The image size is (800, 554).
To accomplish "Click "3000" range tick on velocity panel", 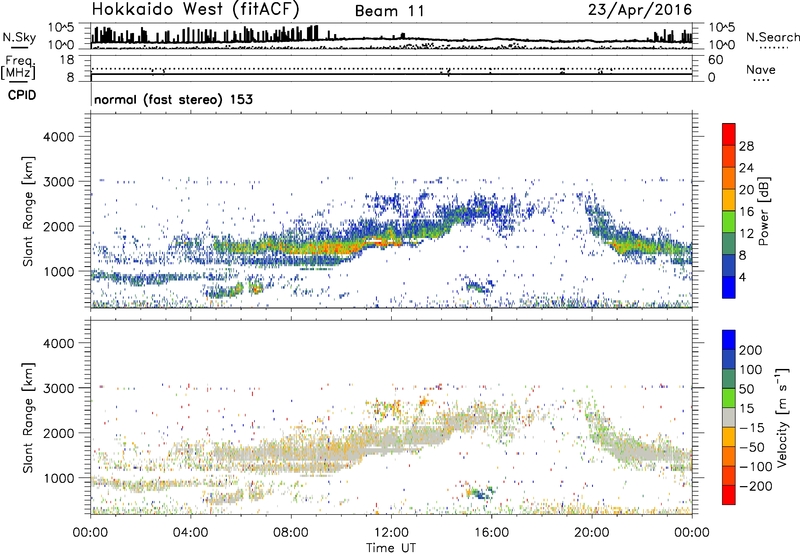I will click(x=58, y=388).
